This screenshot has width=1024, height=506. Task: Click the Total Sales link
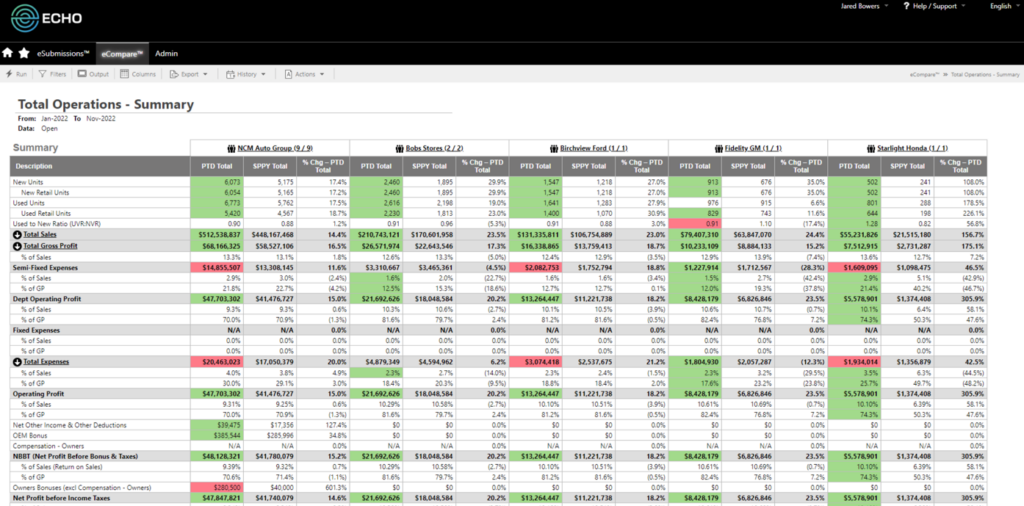tap(41, 233)
